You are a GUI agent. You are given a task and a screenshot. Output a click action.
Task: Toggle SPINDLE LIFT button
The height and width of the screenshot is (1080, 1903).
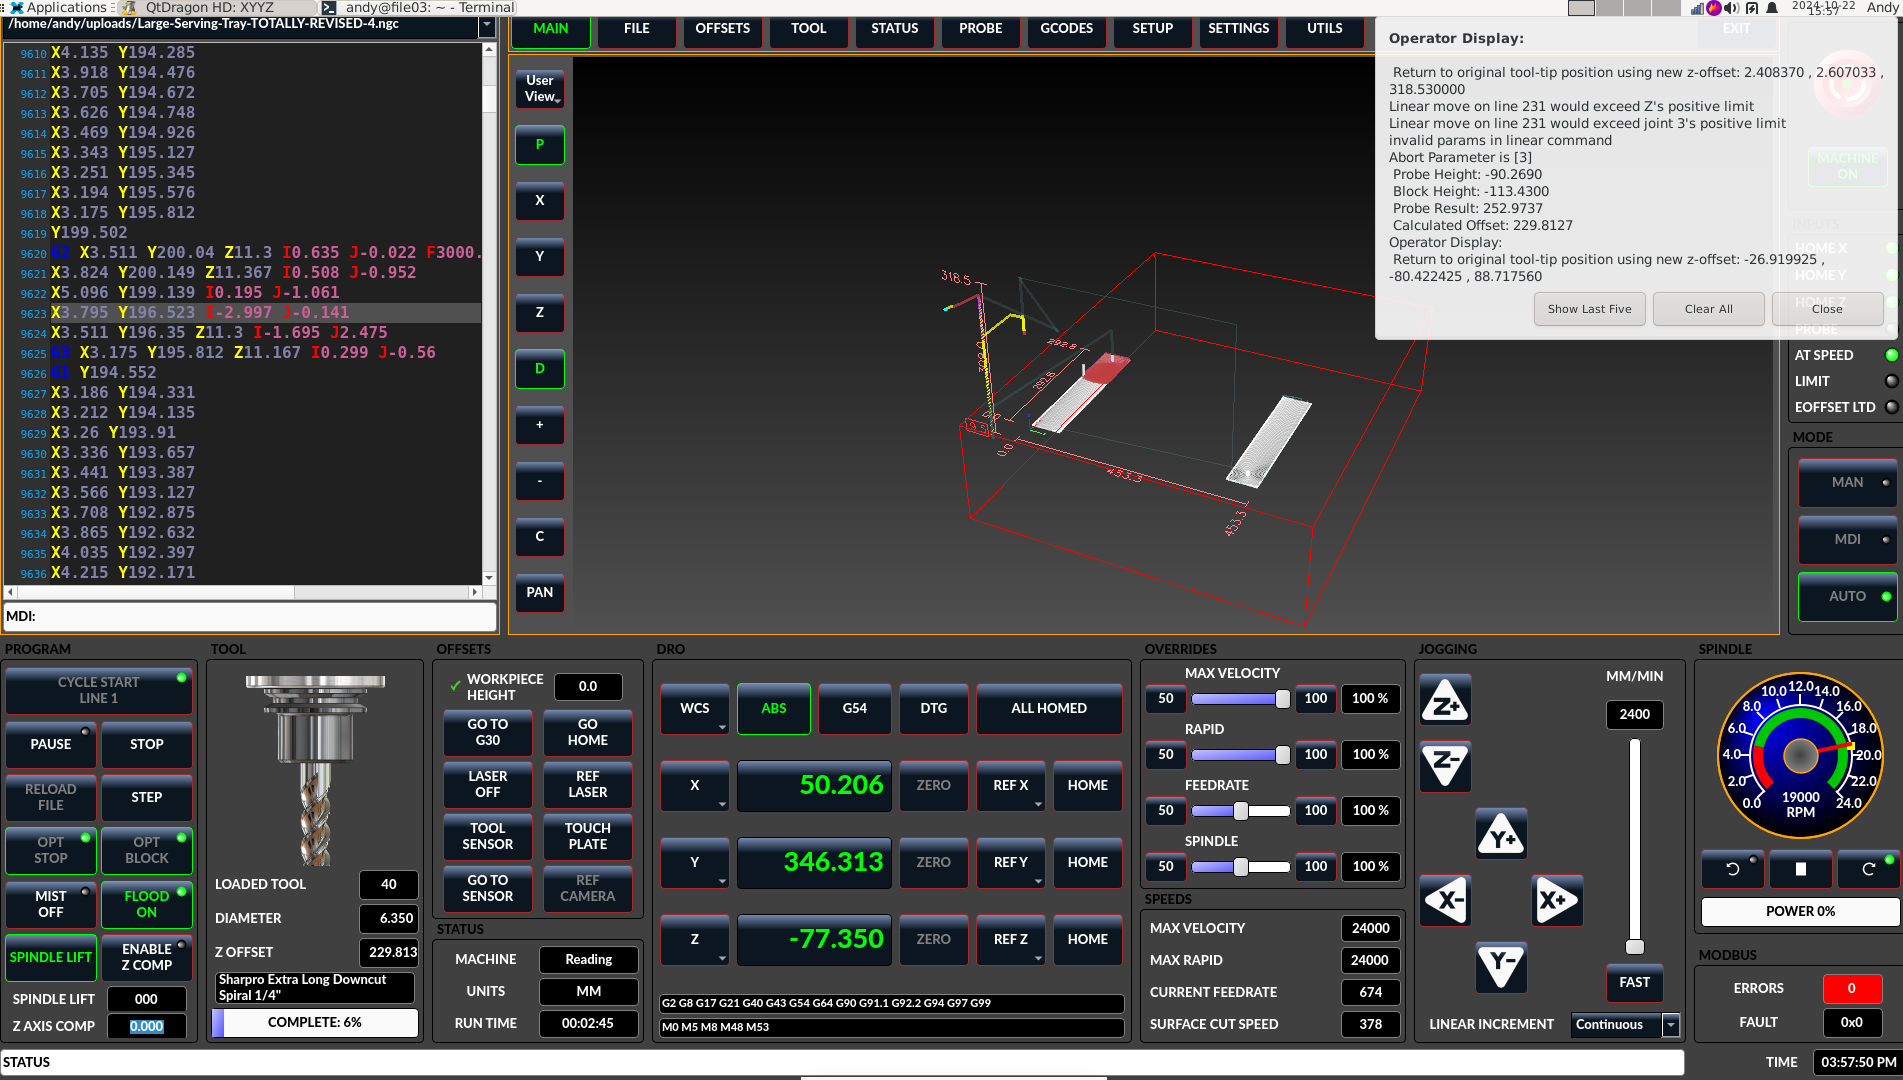coord(51,957)
